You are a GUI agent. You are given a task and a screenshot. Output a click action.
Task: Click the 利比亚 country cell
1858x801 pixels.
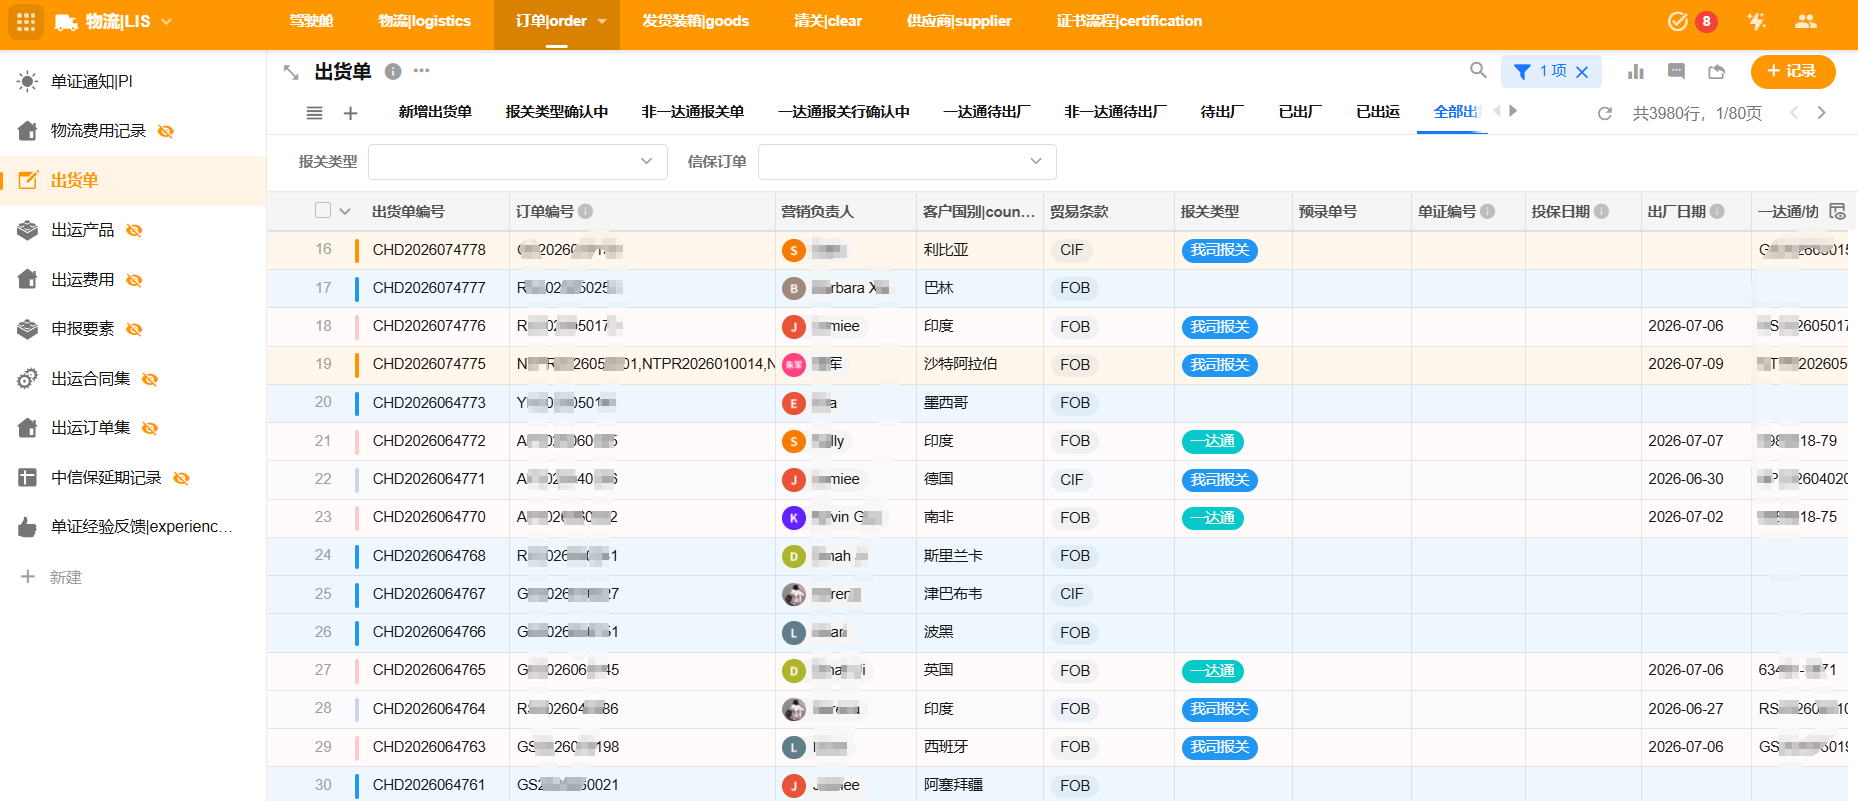[980, 250]
